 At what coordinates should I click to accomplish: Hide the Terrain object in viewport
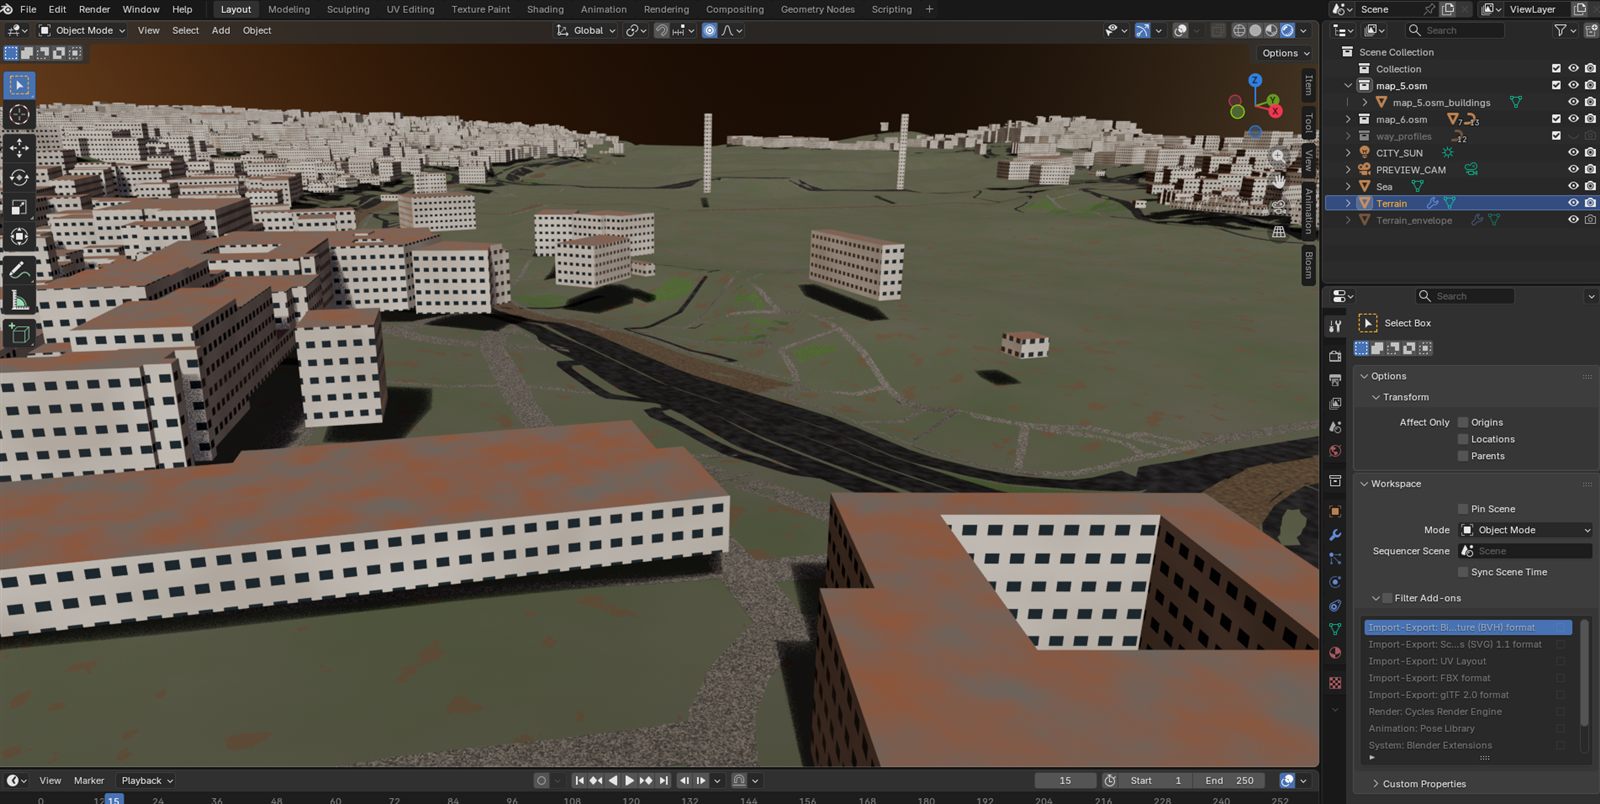click(1573, 203)
